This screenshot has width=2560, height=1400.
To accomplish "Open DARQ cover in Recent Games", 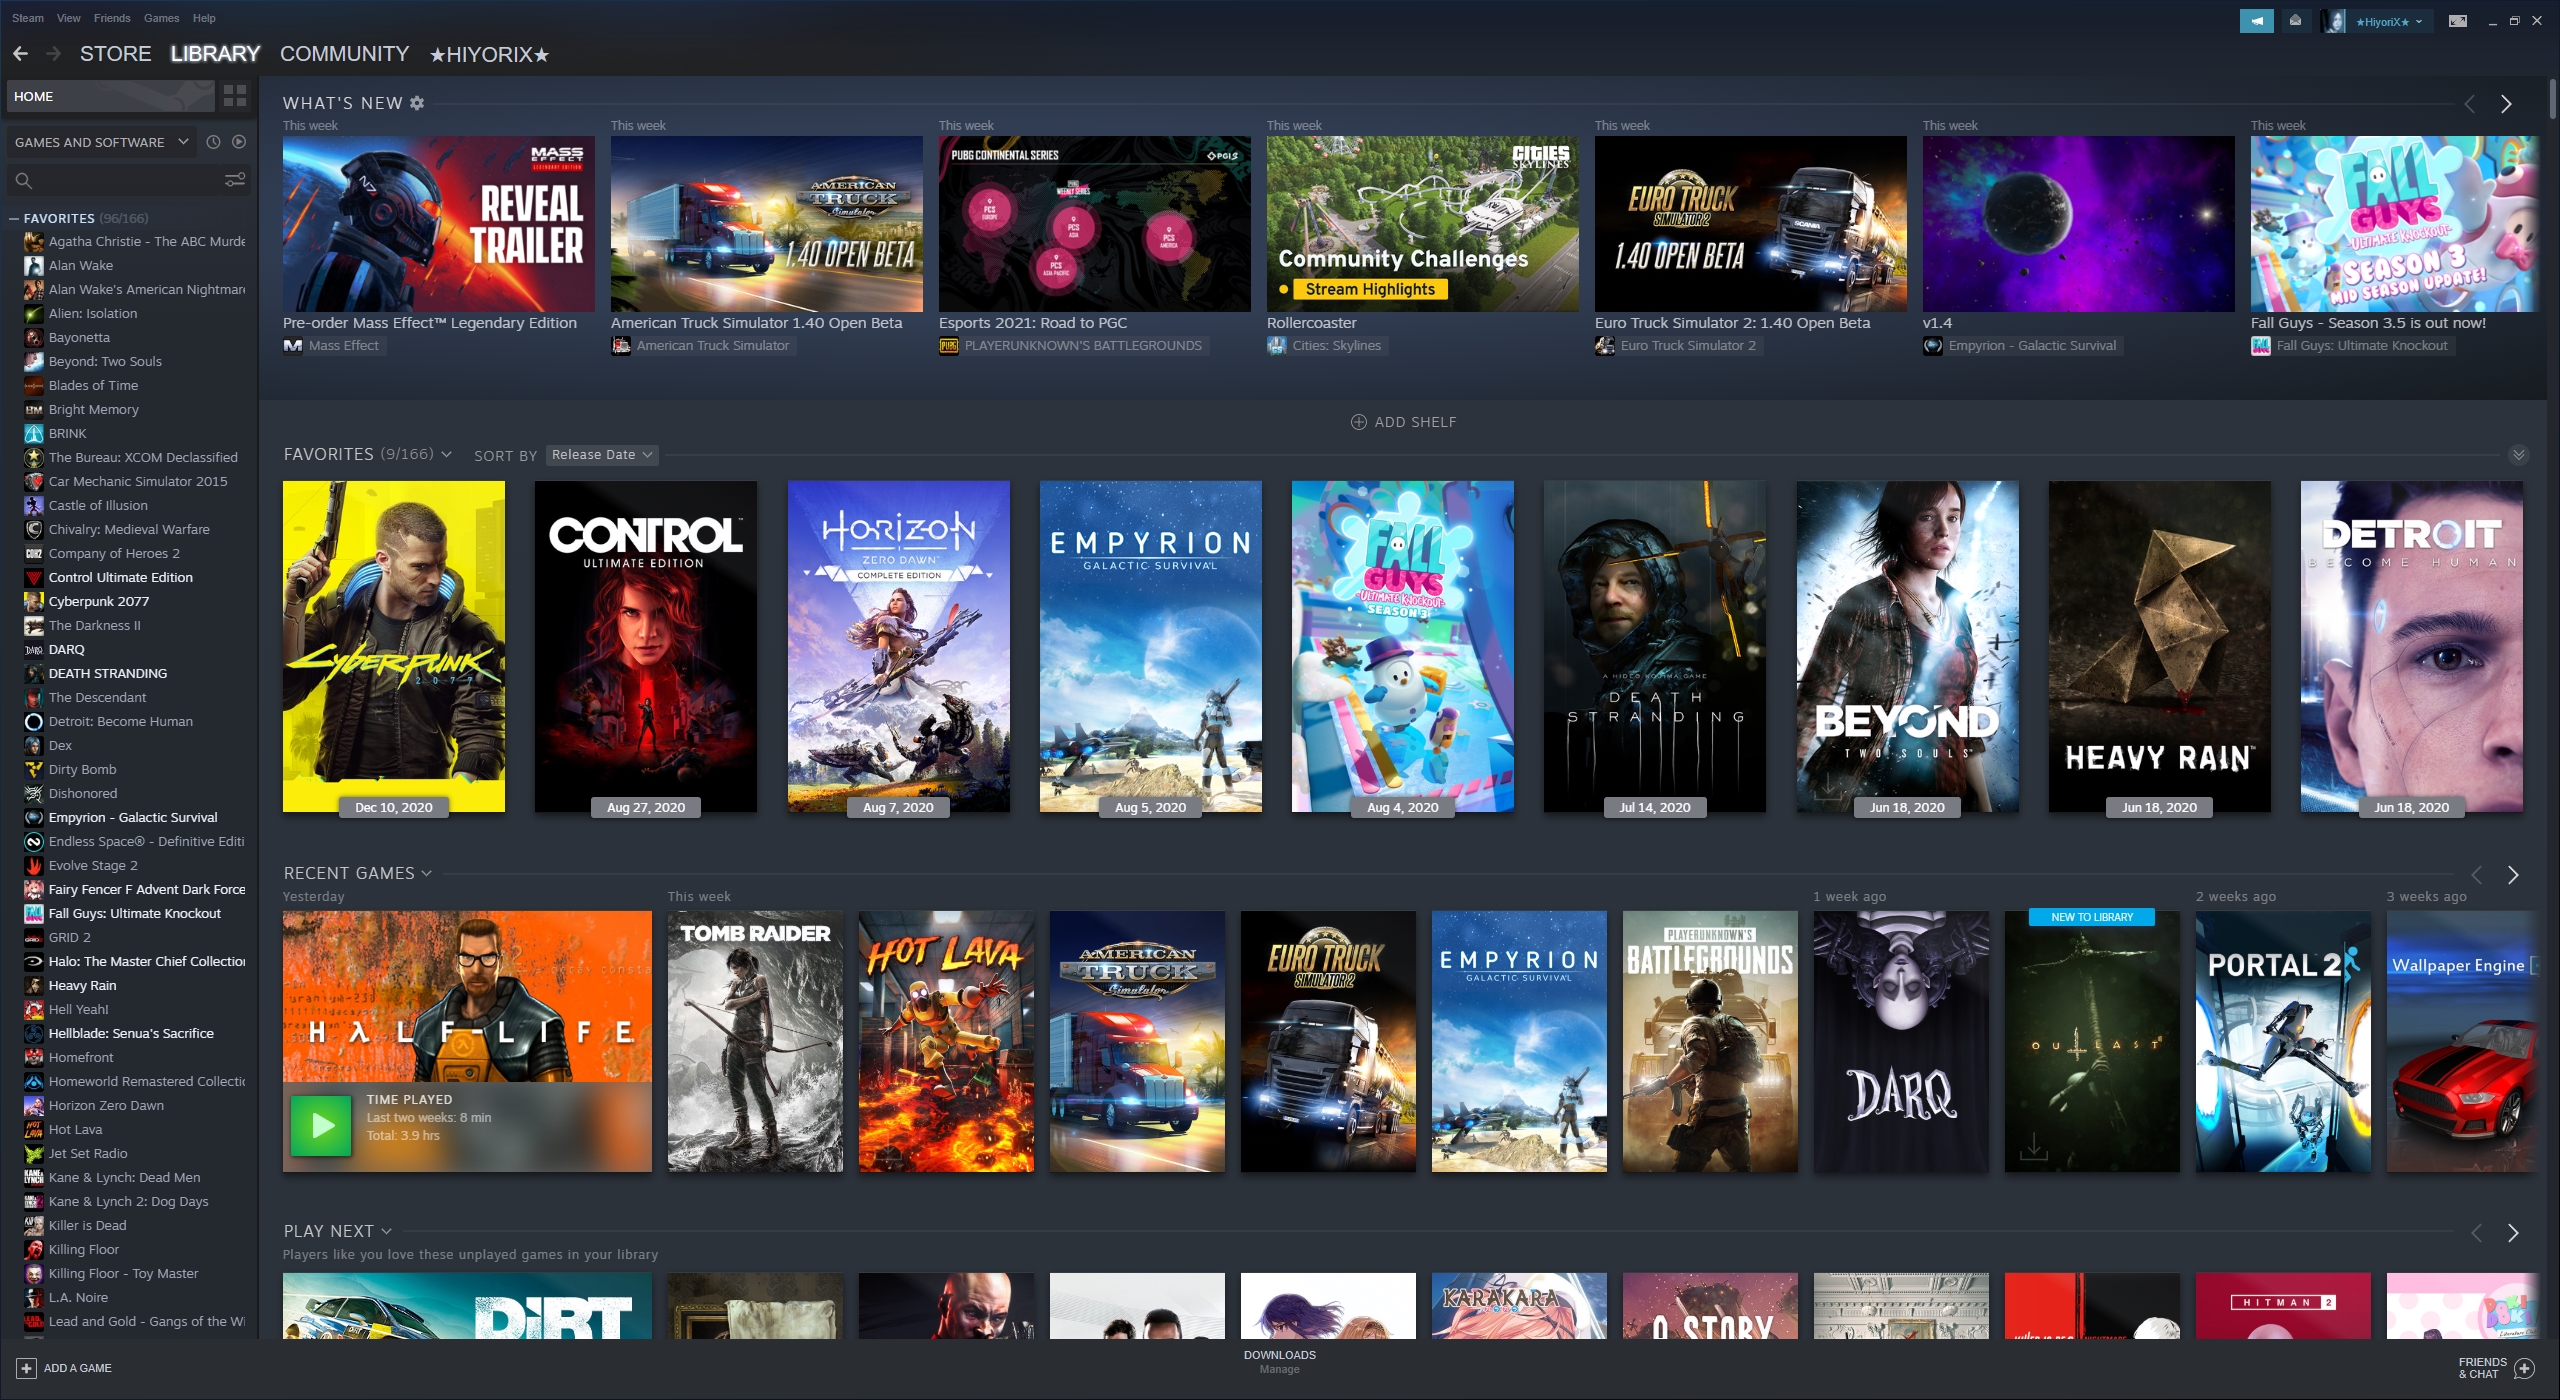I will point(1901,1041).
